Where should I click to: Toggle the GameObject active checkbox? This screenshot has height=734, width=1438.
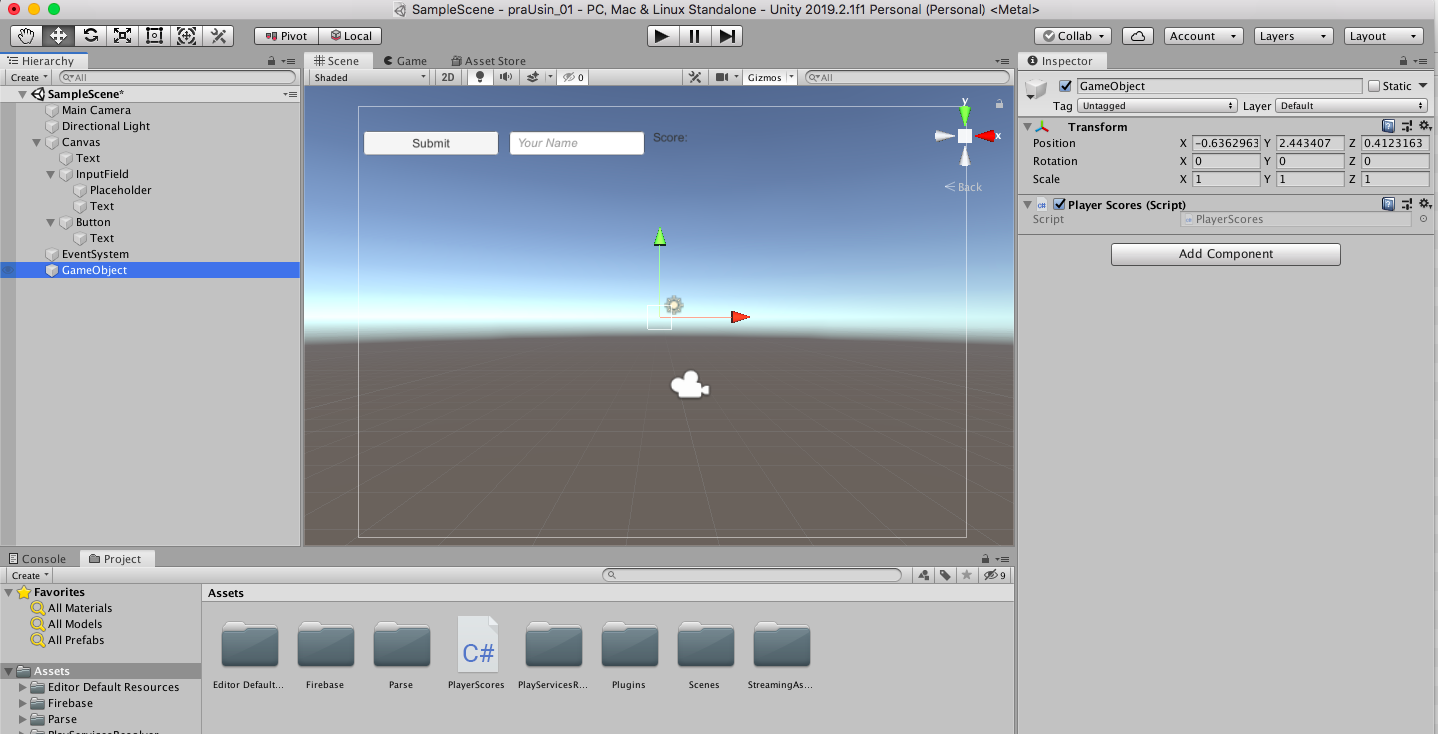[x=1065, y=86]
